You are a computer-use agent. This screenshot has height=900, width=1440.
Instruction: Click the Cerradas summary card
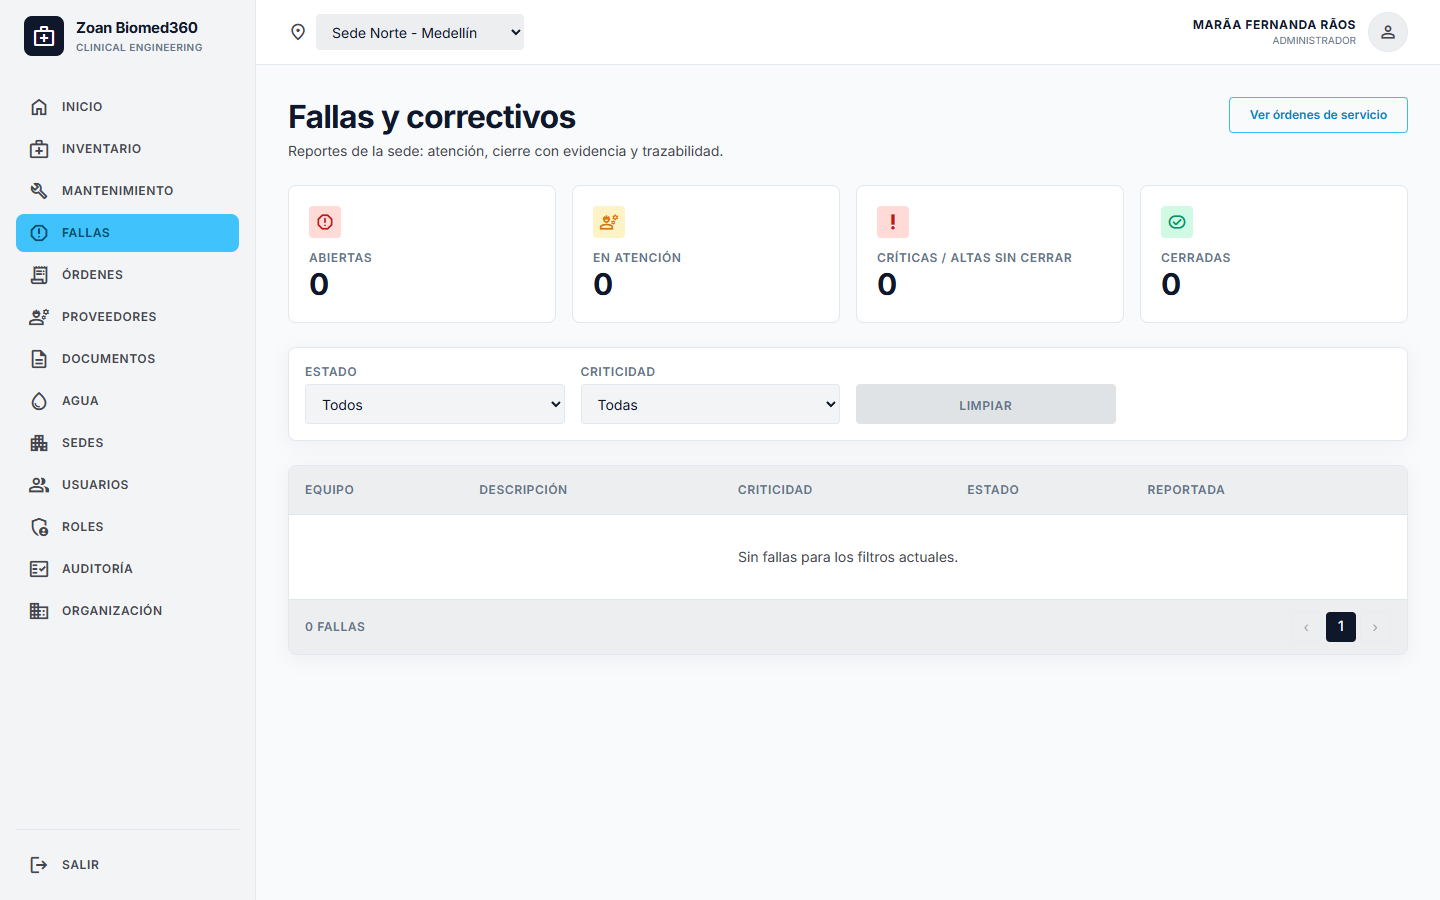1274,254
